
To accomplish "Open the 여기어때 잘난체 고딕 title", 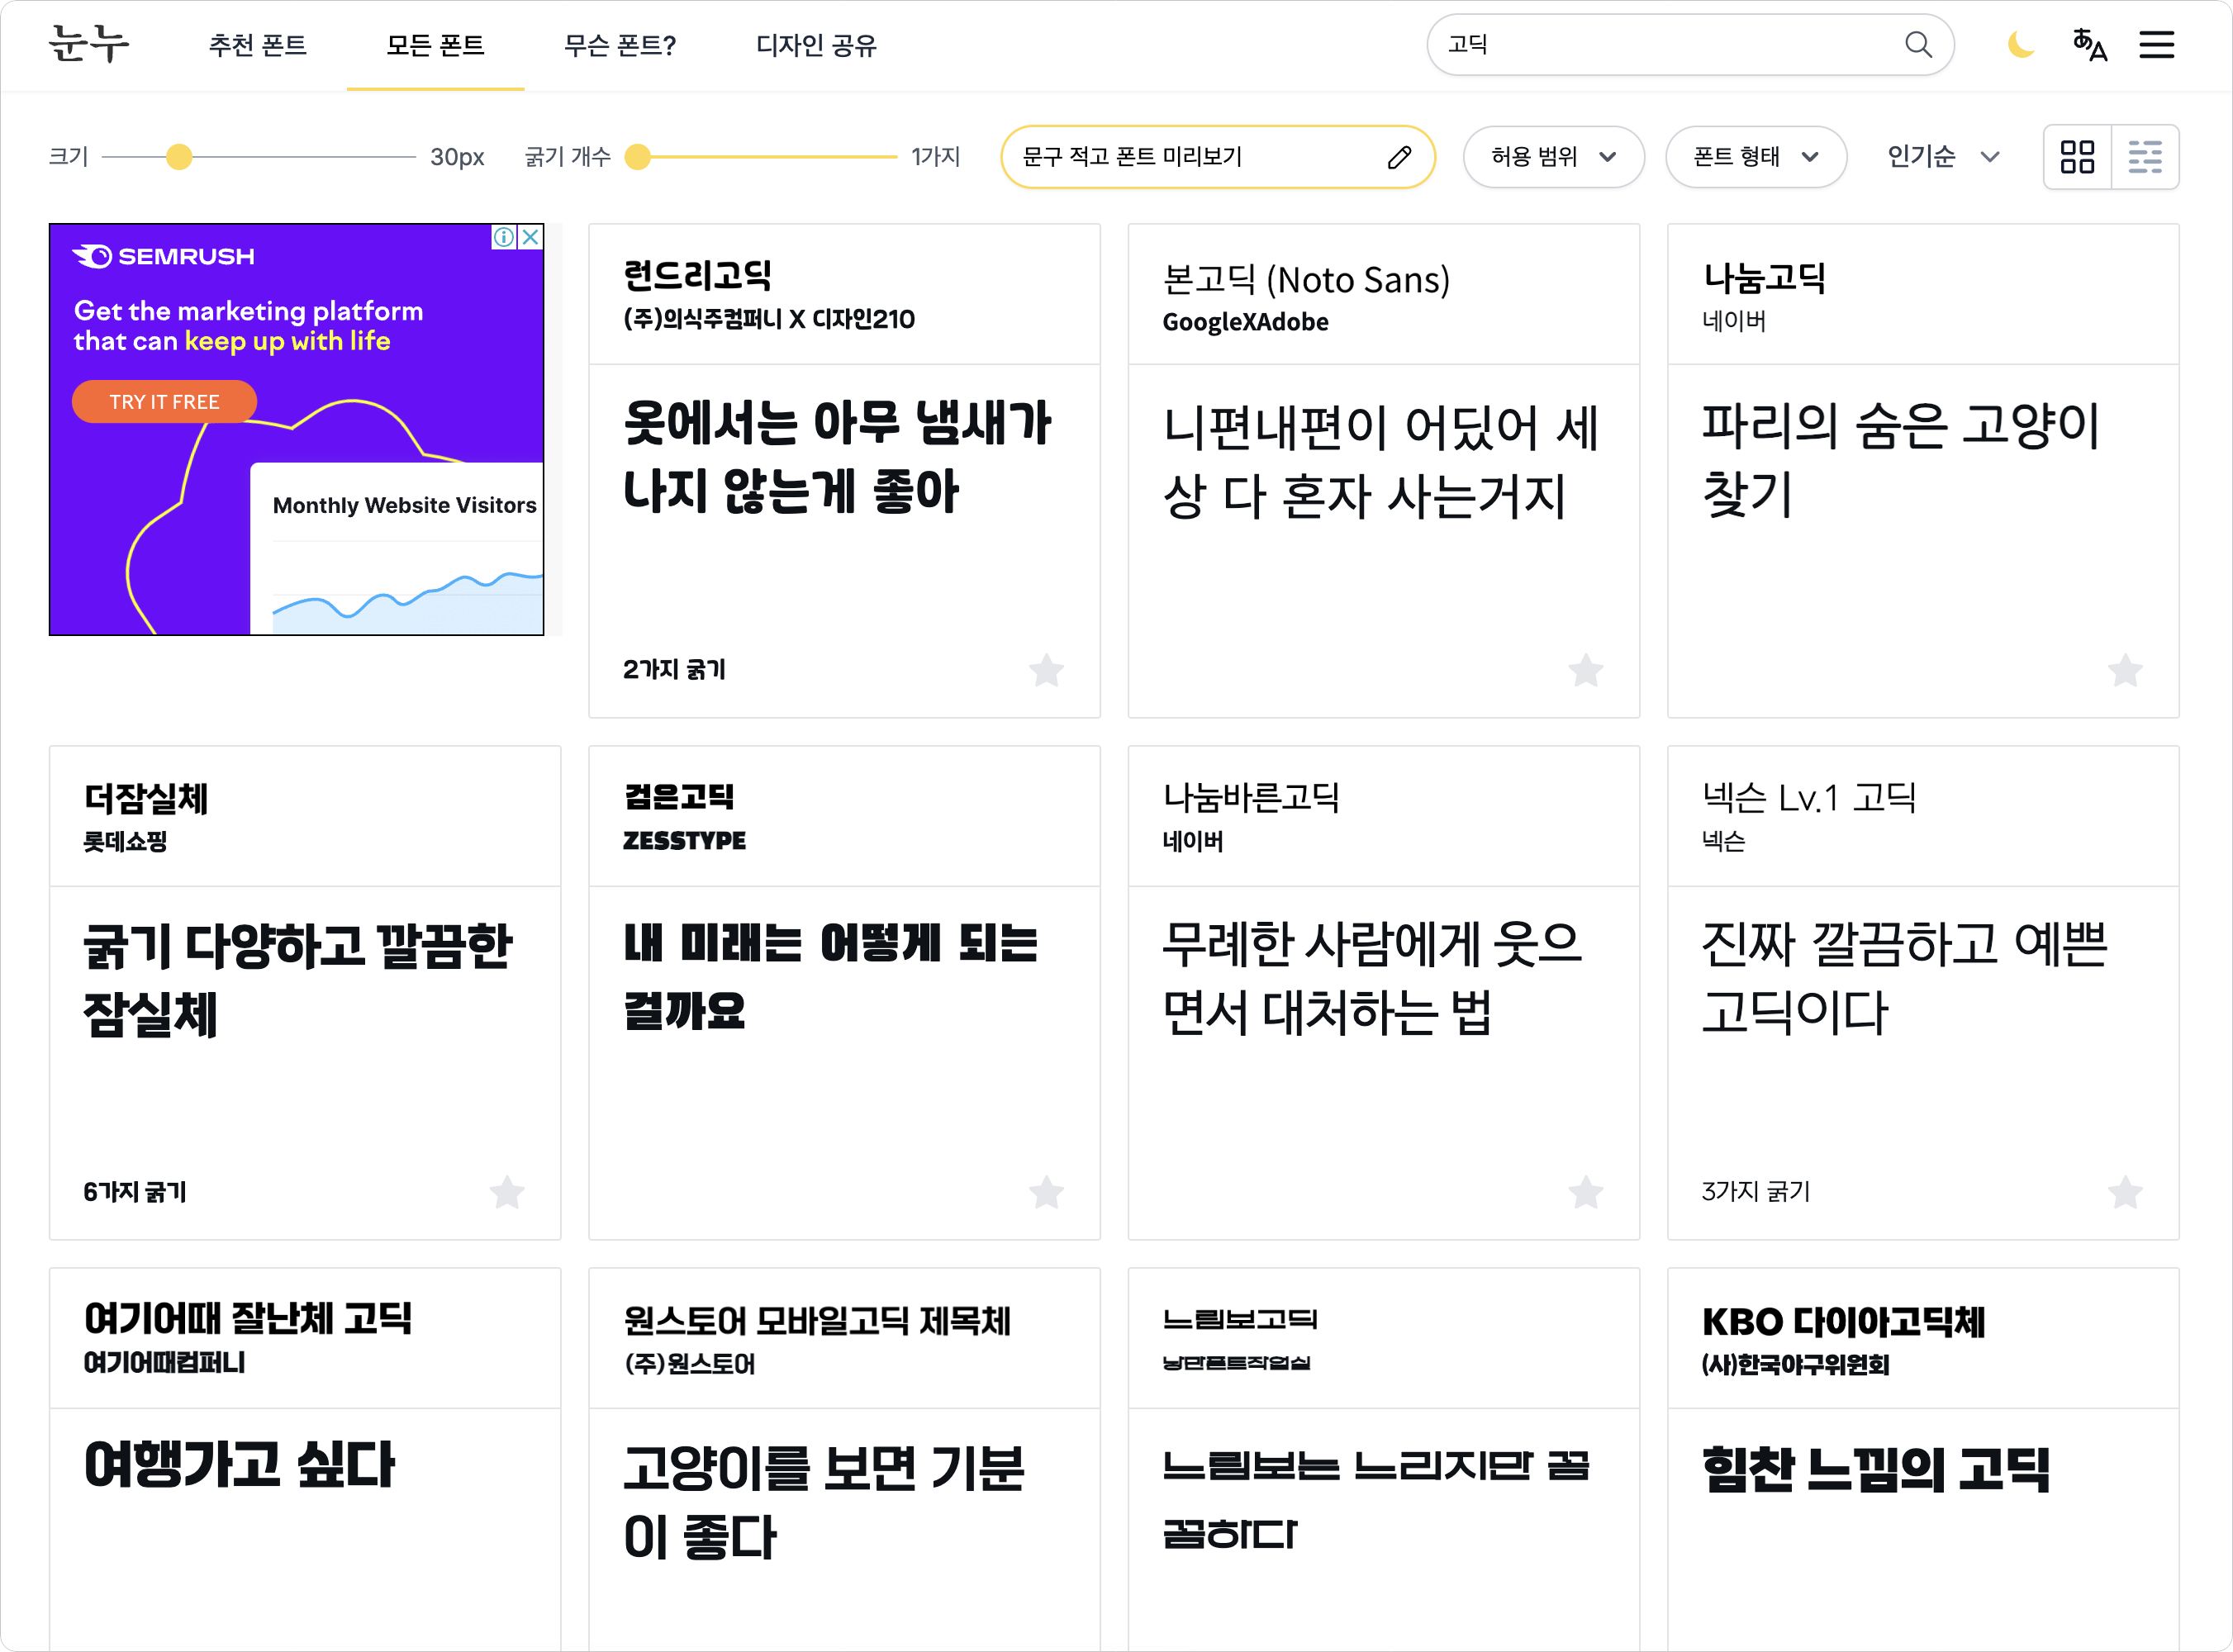I will point(248,1320).
